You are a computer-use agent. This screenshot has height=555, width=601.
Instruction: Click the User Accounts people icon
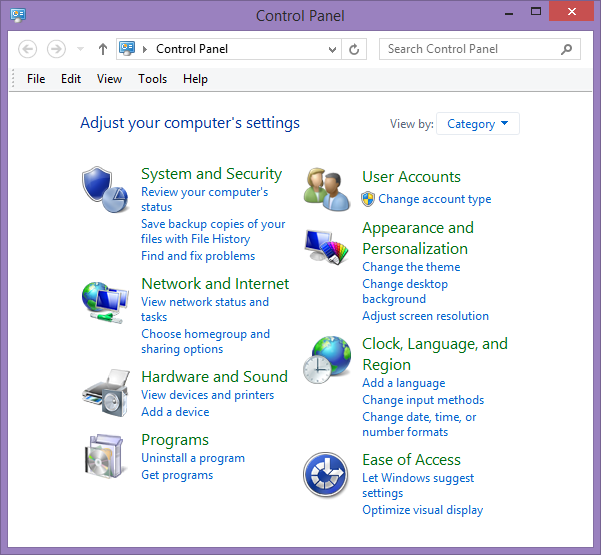tap(327, 190)
